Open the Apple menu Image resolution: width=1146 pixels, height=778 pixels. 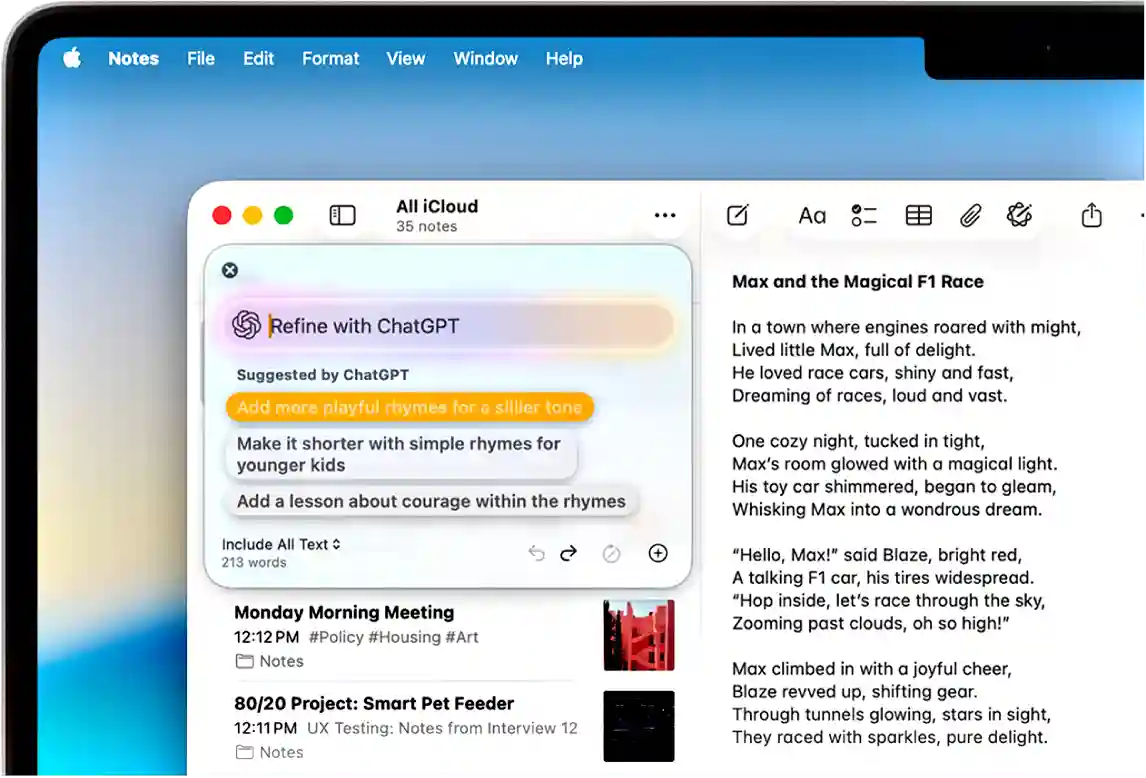pos(72,58)
